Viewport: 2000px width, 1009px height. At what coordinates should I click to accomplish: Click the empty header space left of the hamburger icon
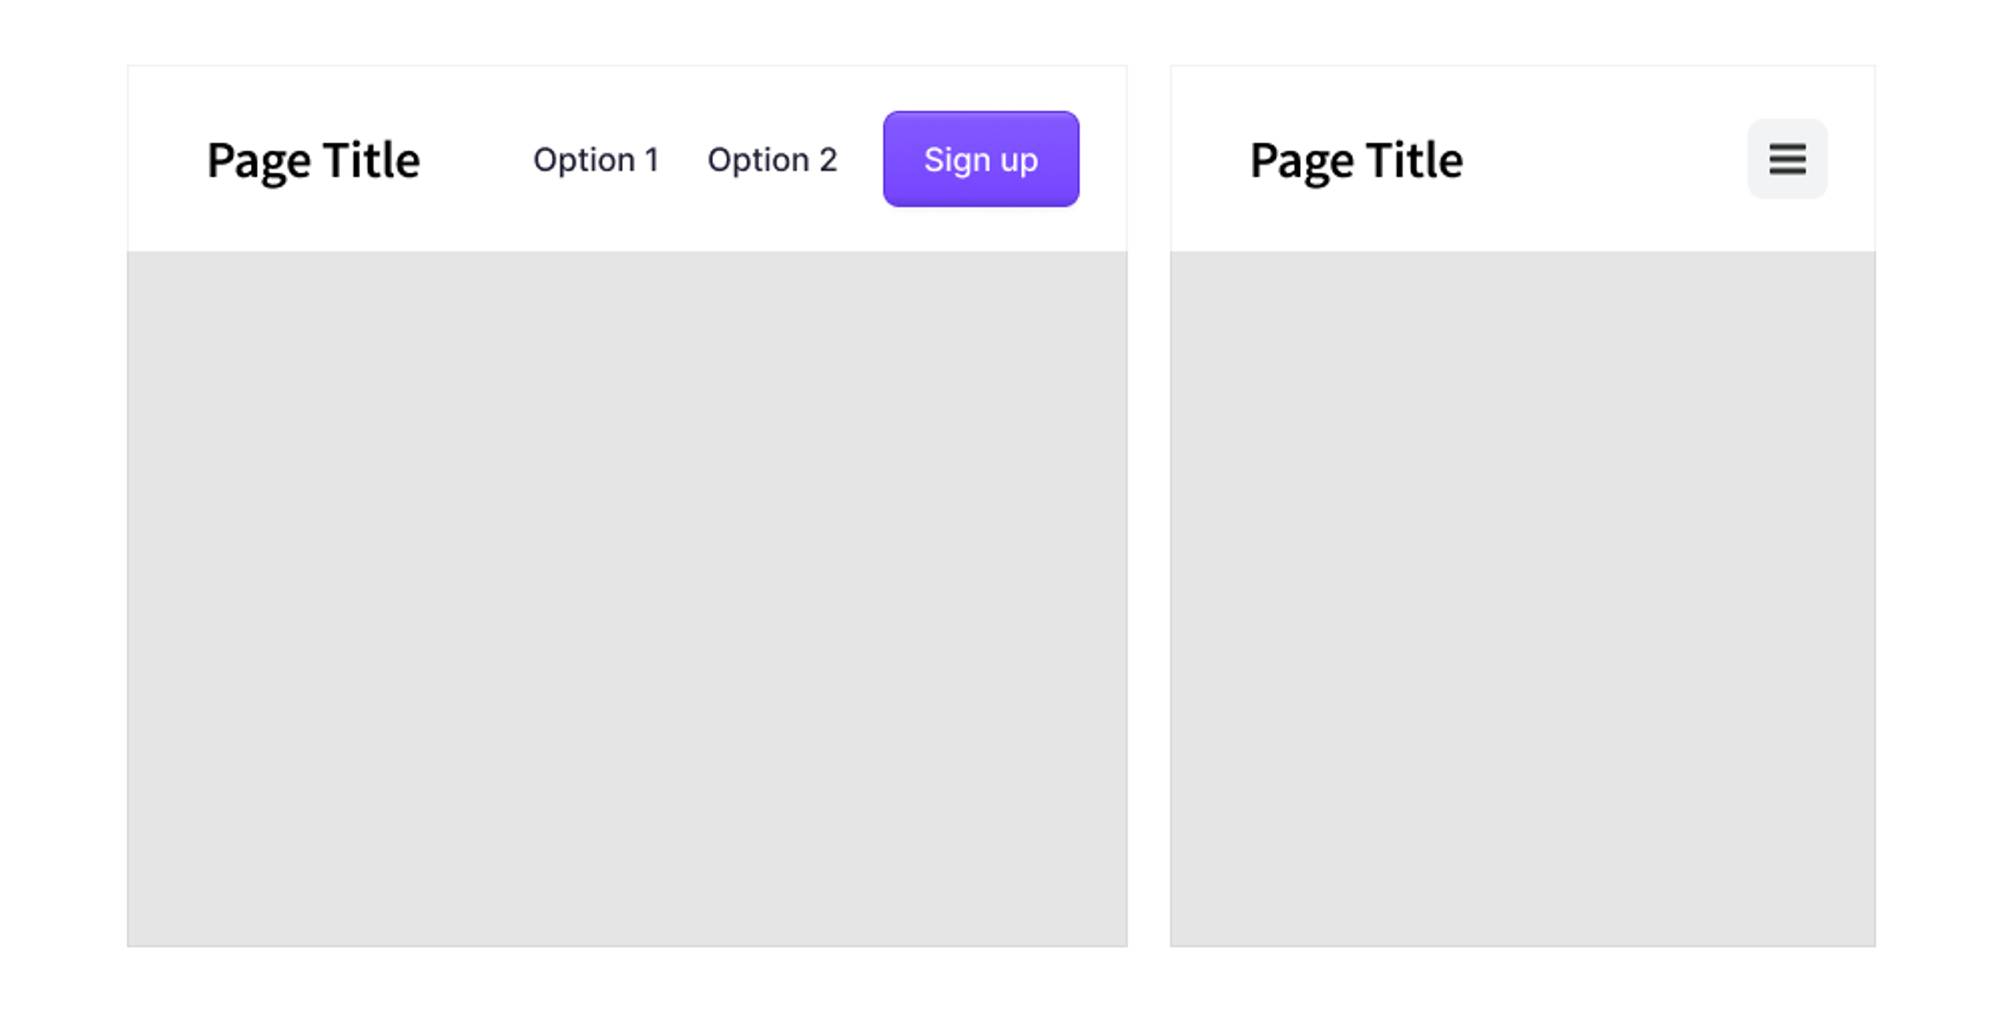[x=1605, y=160]
